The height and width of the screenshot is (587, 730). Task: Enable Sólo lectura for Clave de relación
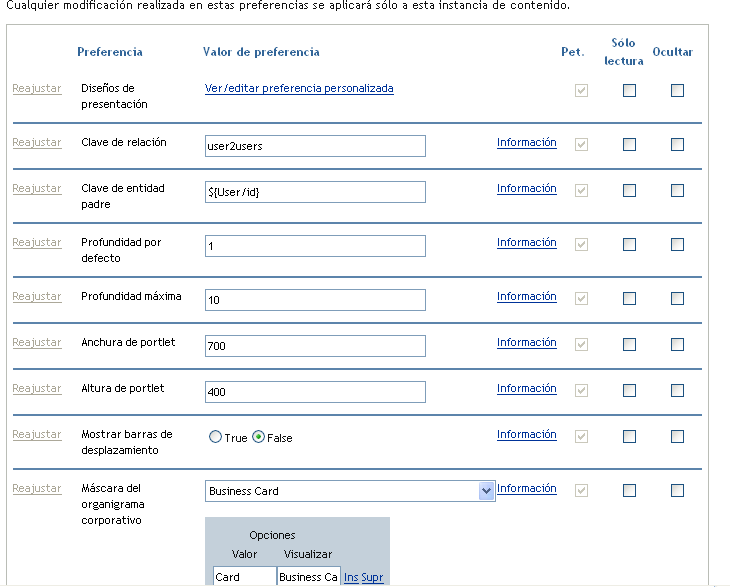click(x=629, y=144)
